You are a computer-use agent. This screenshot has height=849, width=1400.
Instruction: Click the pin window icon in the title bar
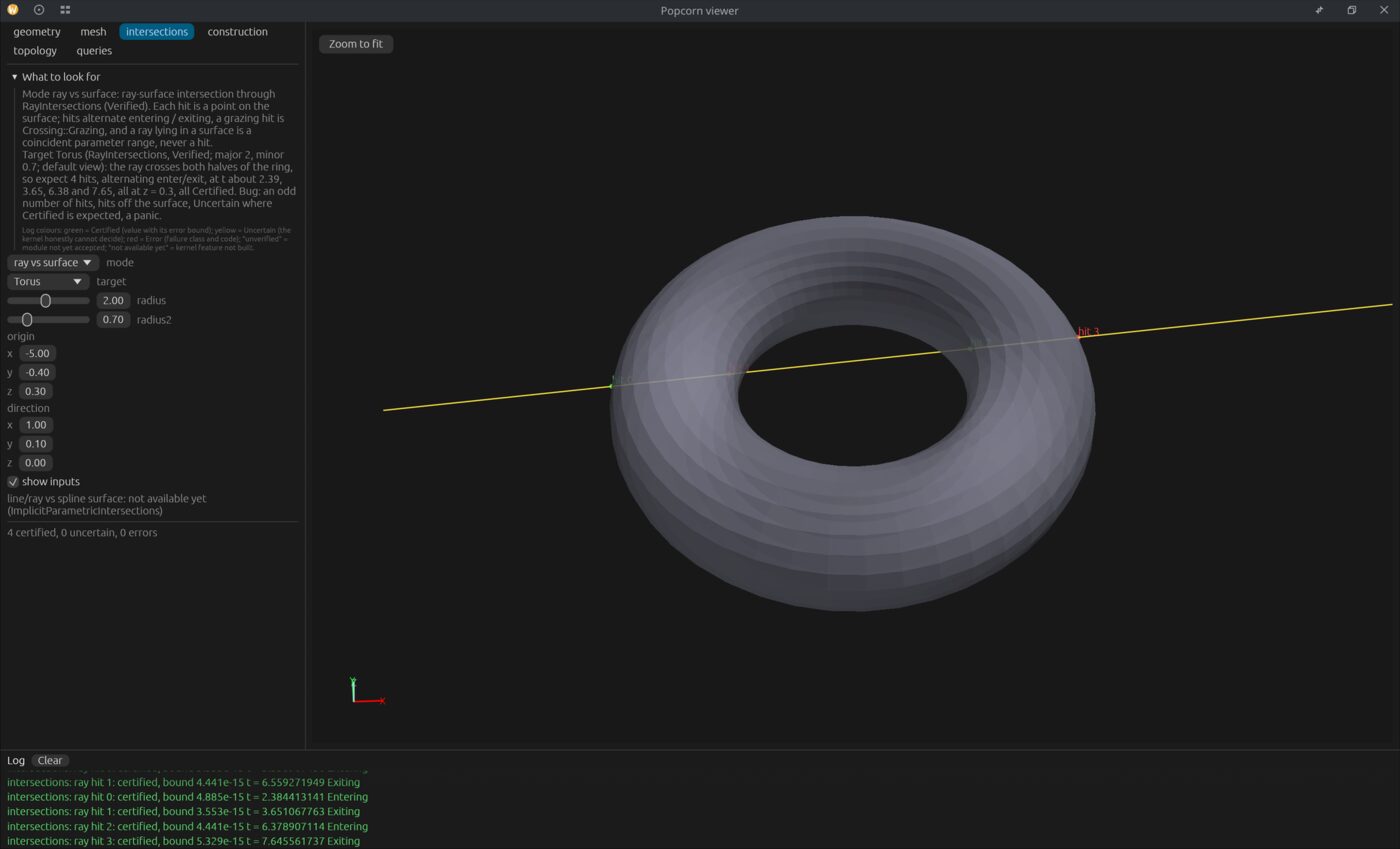tap(1319, 10)
